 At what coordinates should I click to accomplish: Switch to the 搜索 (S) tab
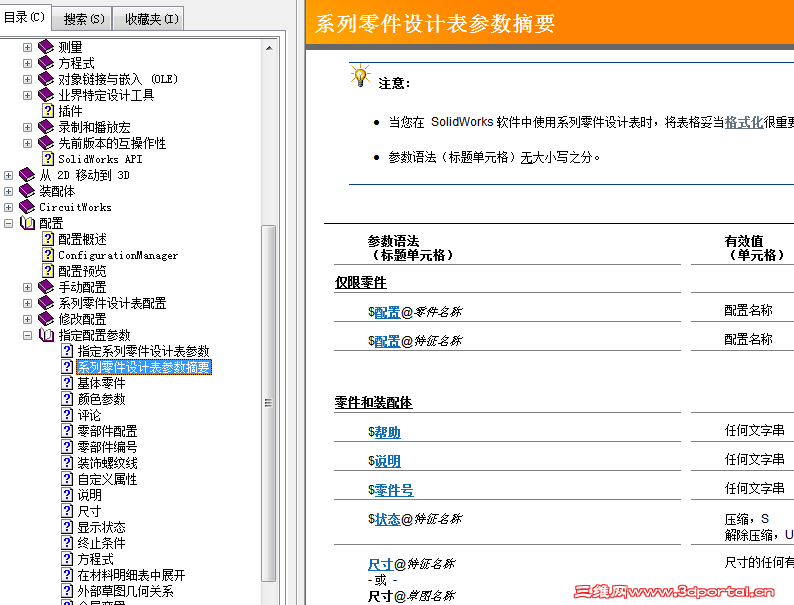pyautogui.click(x=83, y=19)
